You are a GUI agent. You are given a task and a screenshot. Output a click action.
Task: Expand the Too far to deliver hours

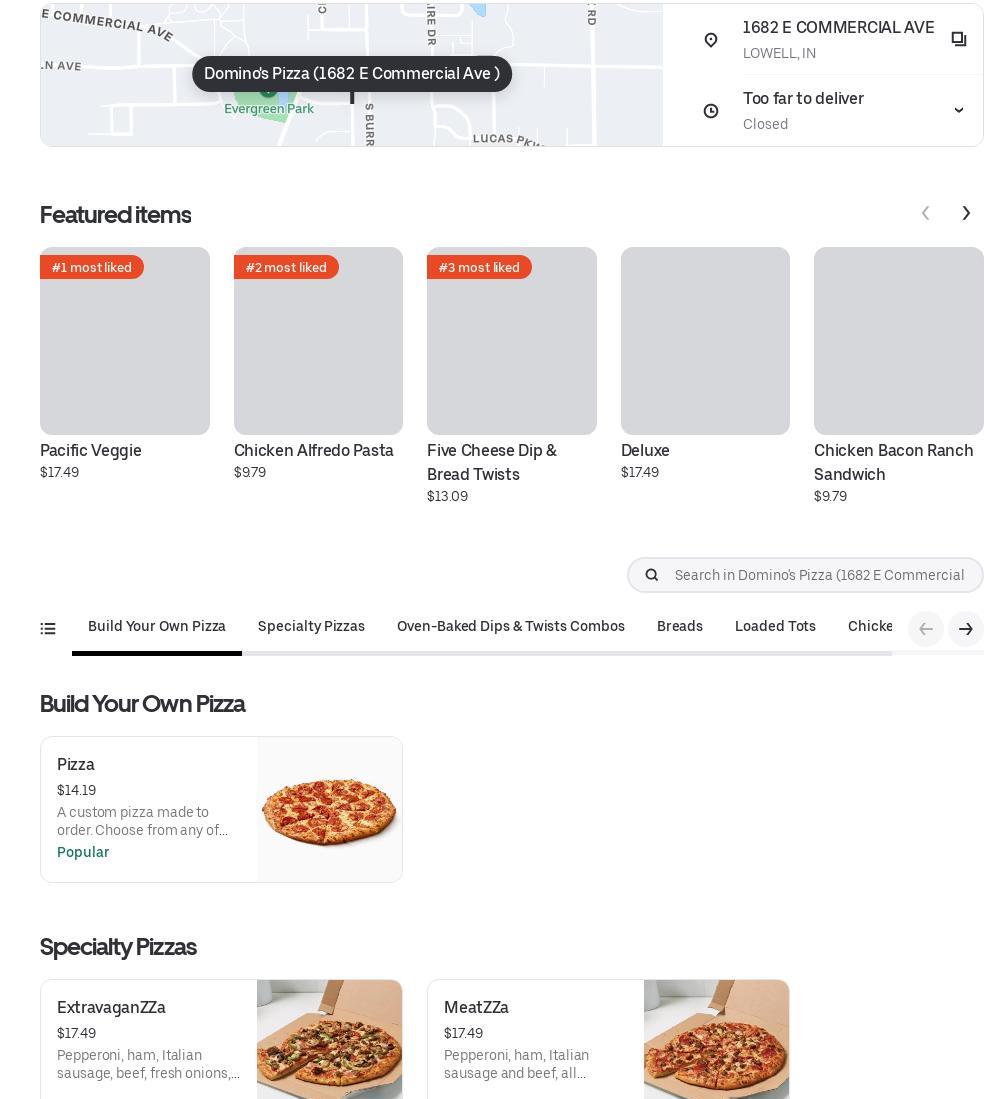pos(958,110)
